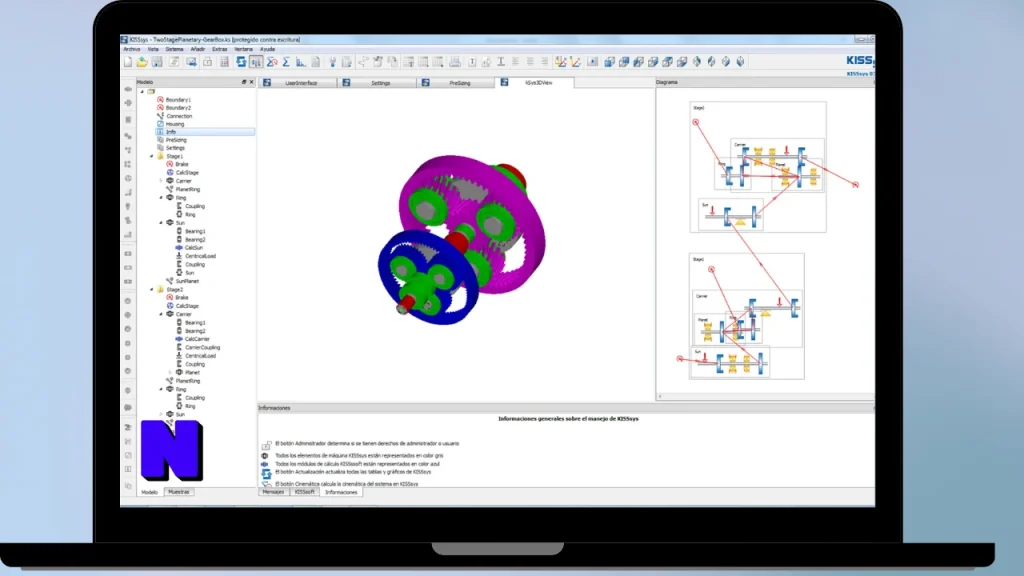Select CarrierCoupling under Stage2 Carrier

click(x=202, y=347)
